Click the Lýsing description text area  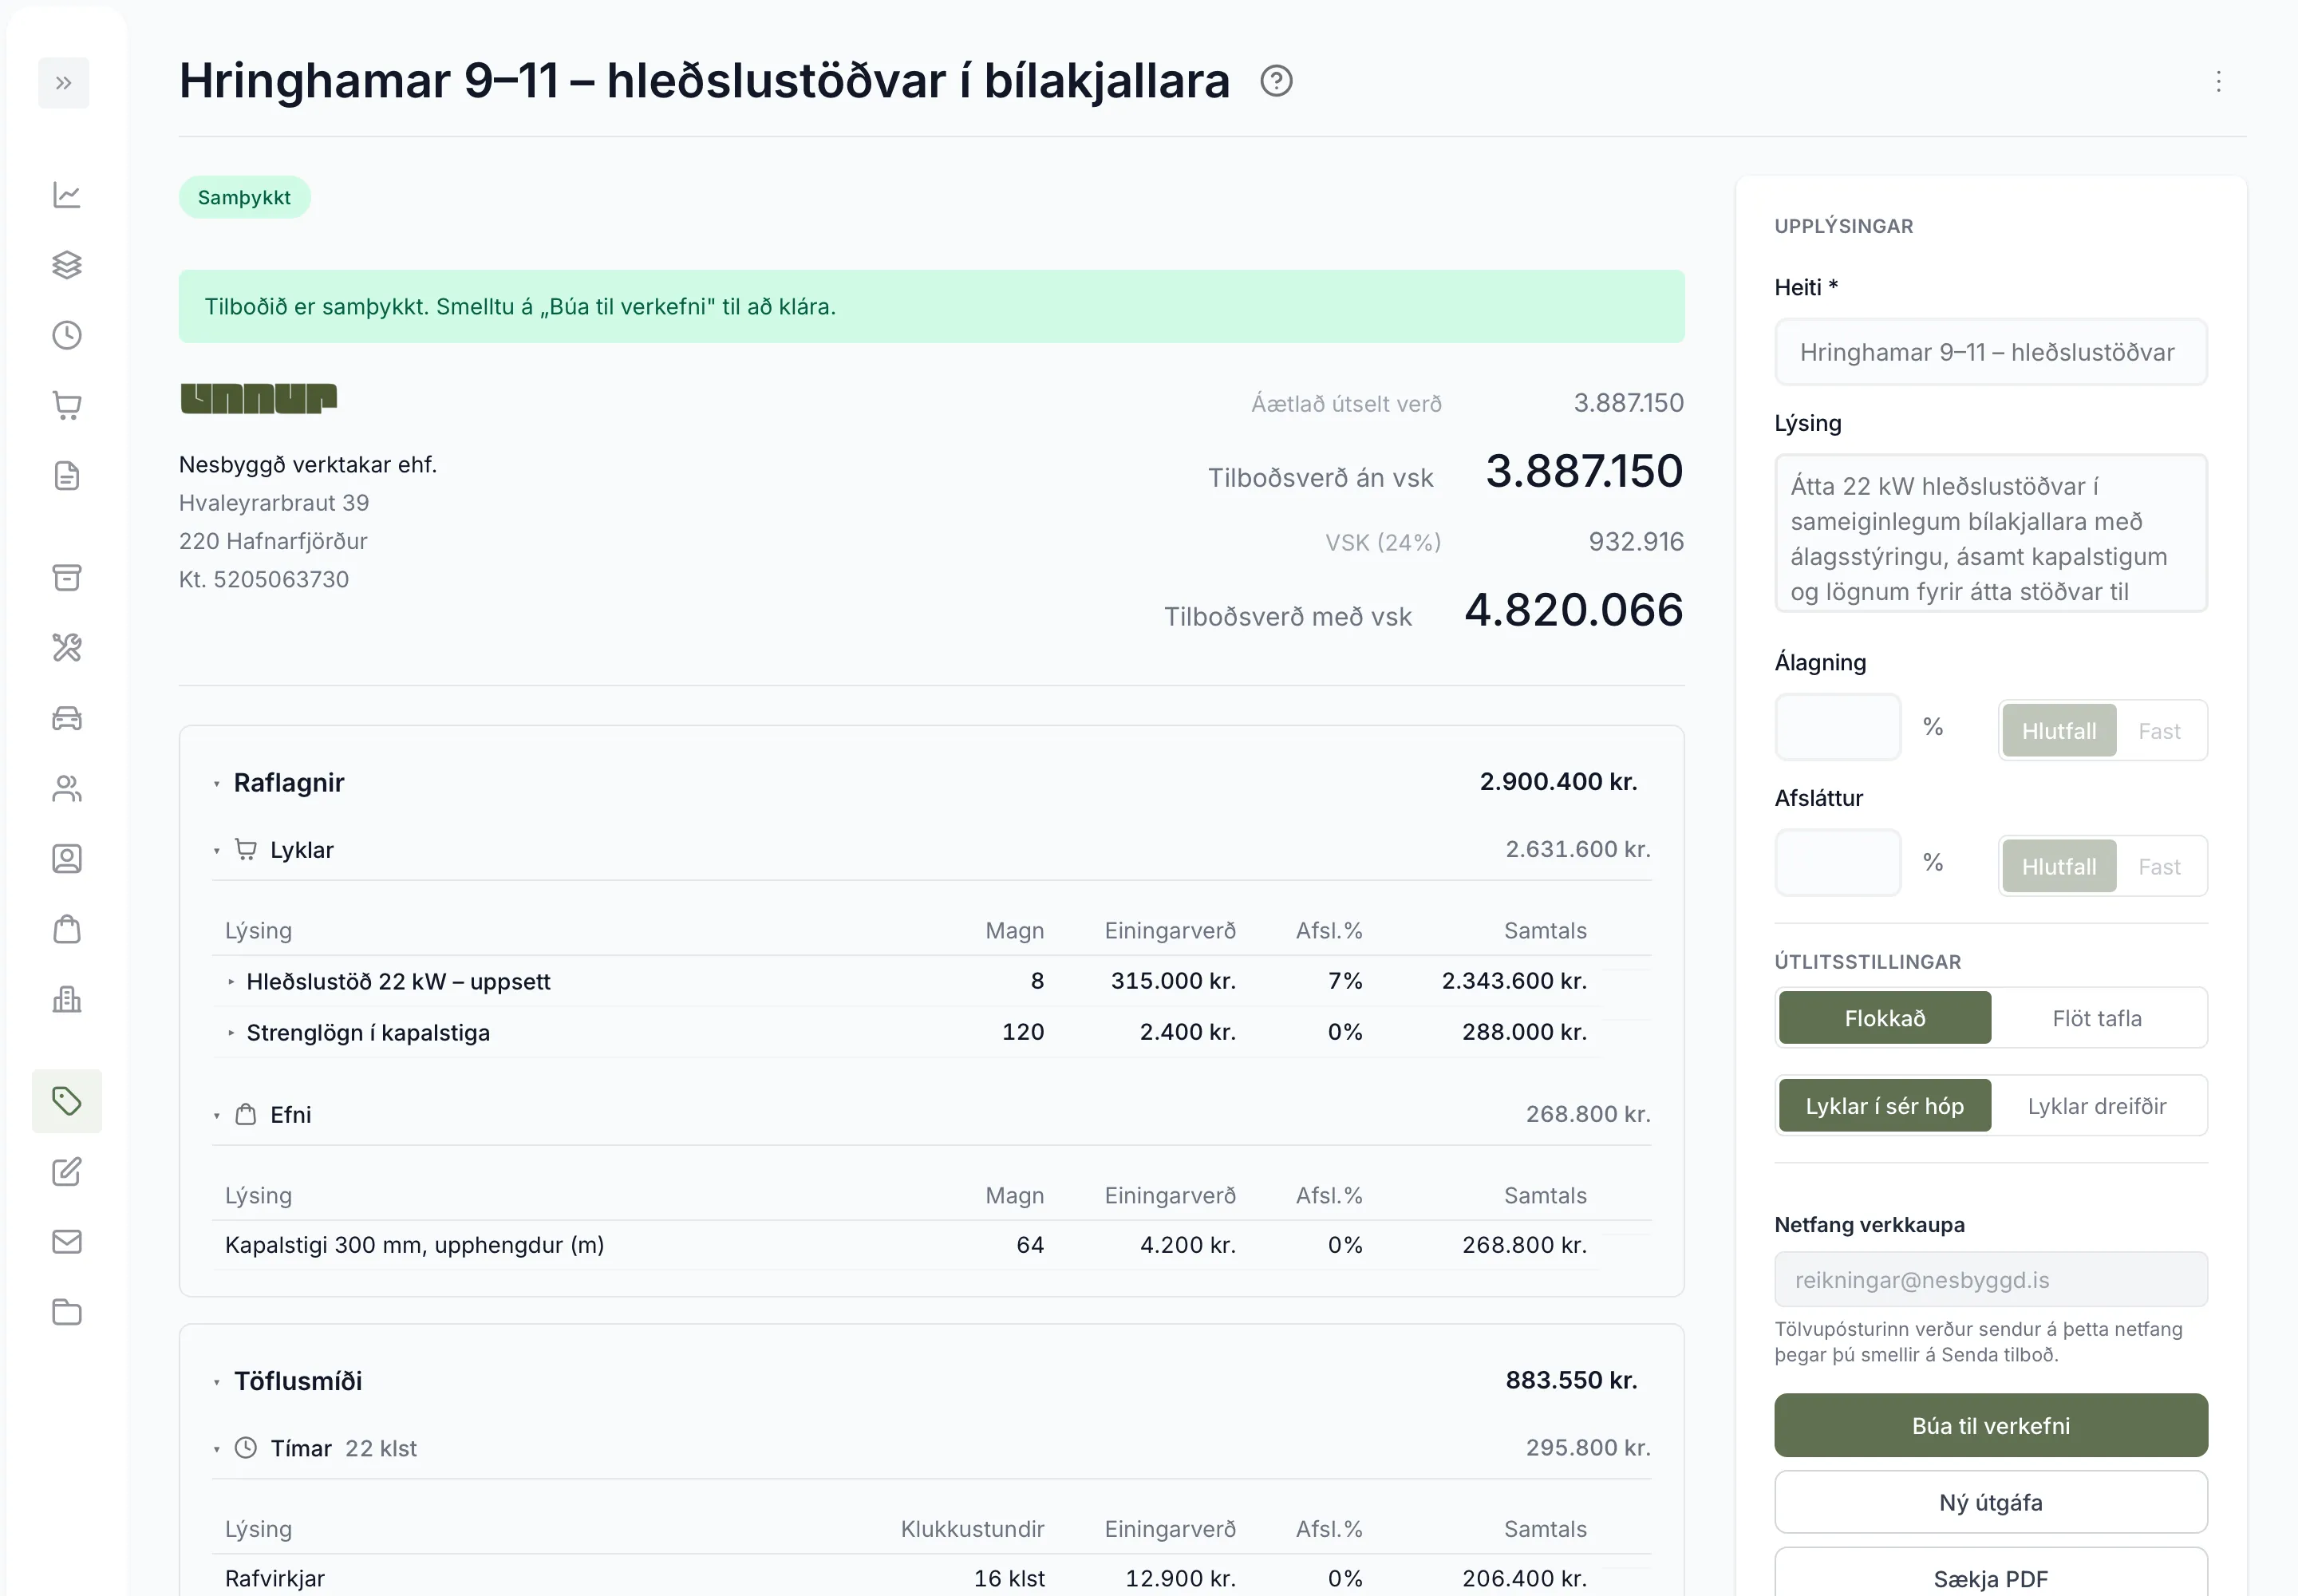click(x=1990, y=533)
